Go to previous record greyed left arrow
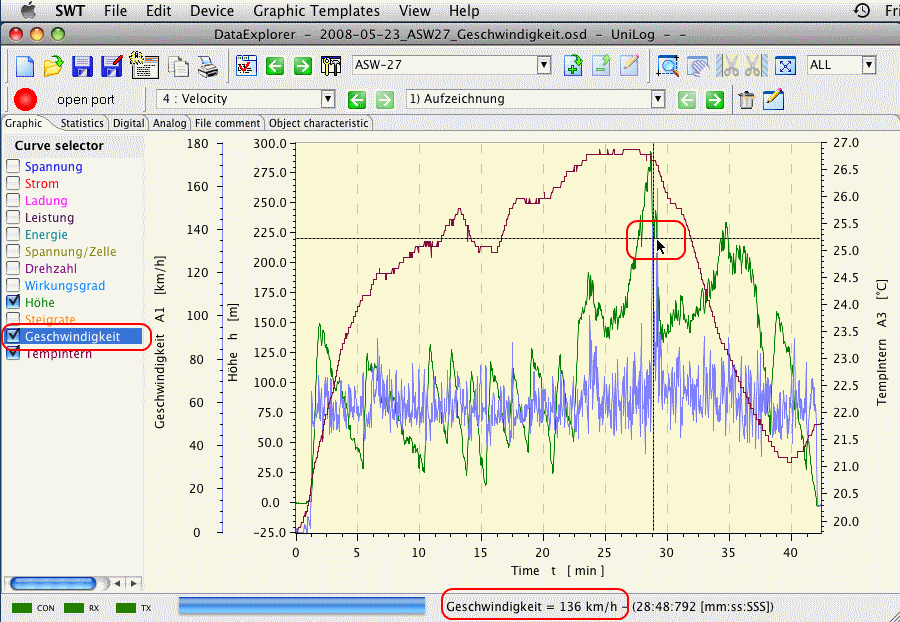 pyautogui.click(x=687, y=100)
